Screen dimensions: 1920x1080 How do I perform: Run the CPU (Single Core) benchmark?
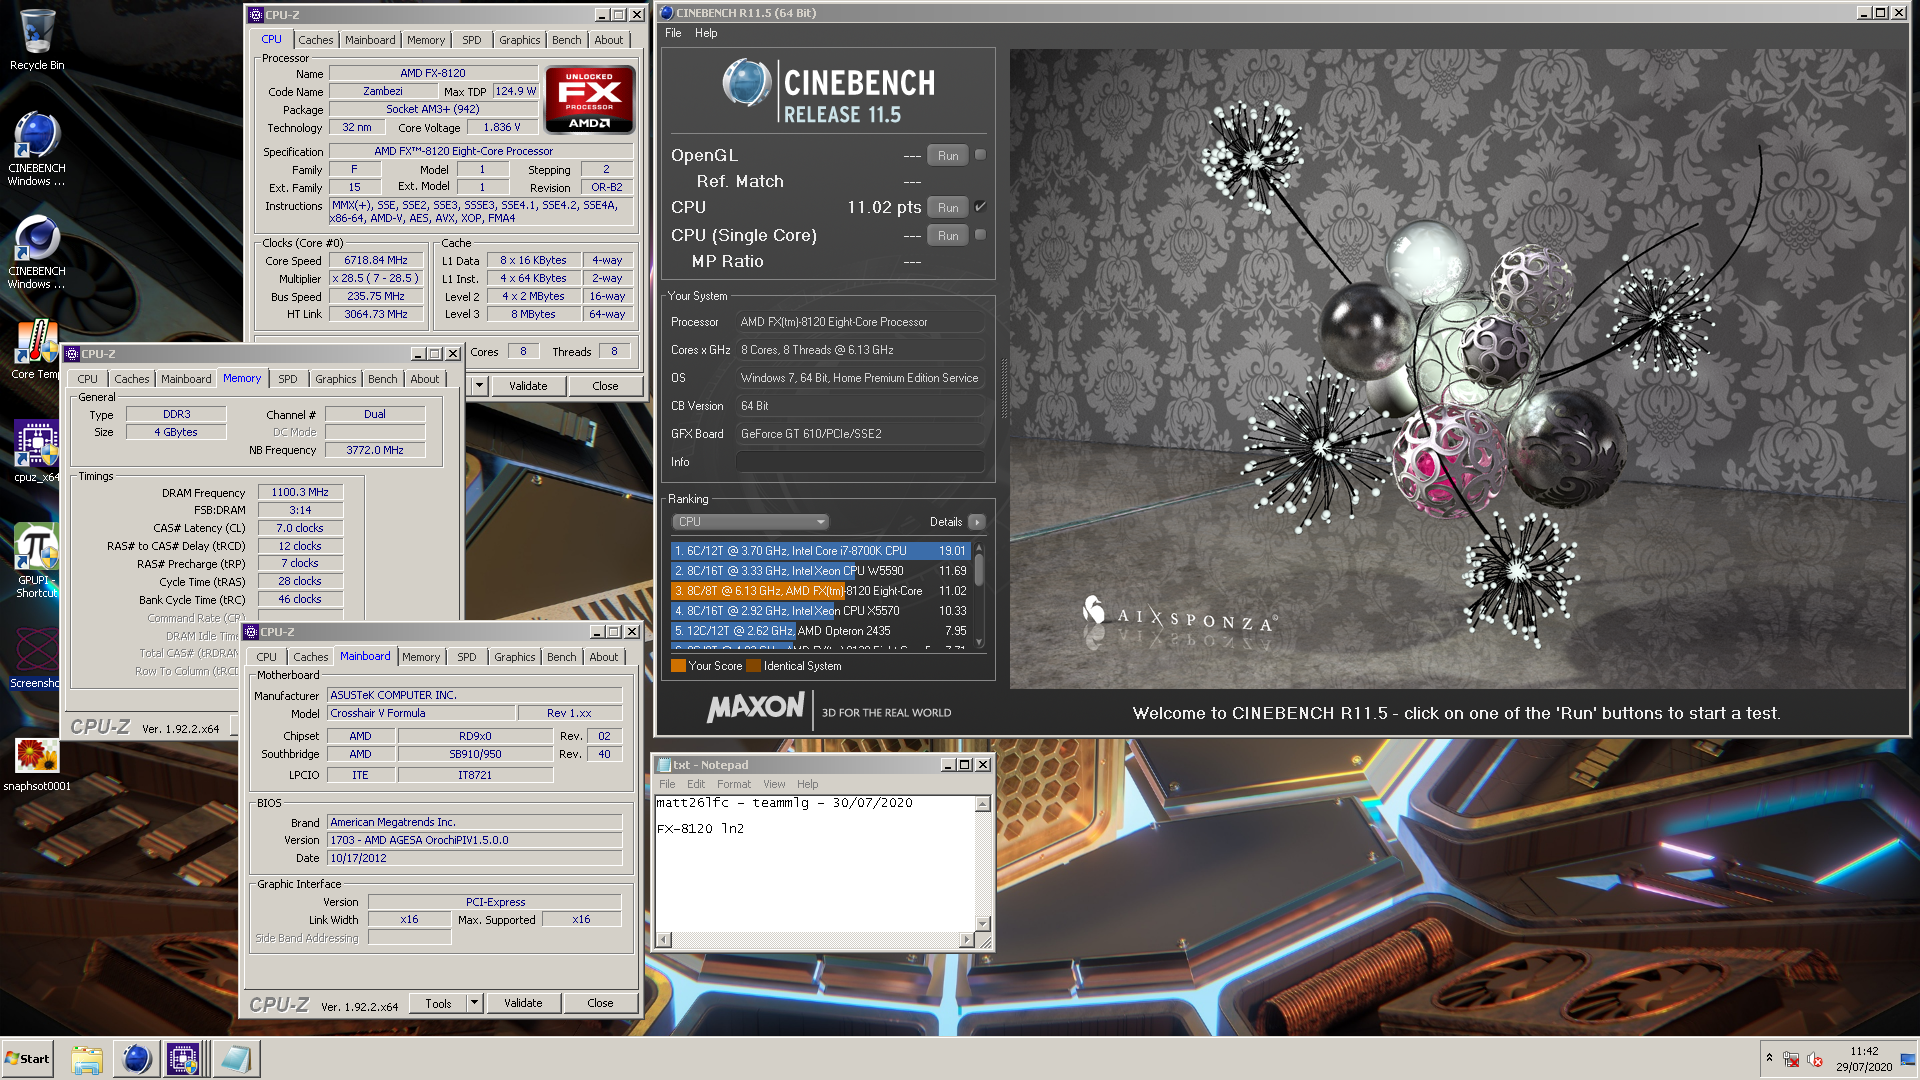[x=947, y=235]
